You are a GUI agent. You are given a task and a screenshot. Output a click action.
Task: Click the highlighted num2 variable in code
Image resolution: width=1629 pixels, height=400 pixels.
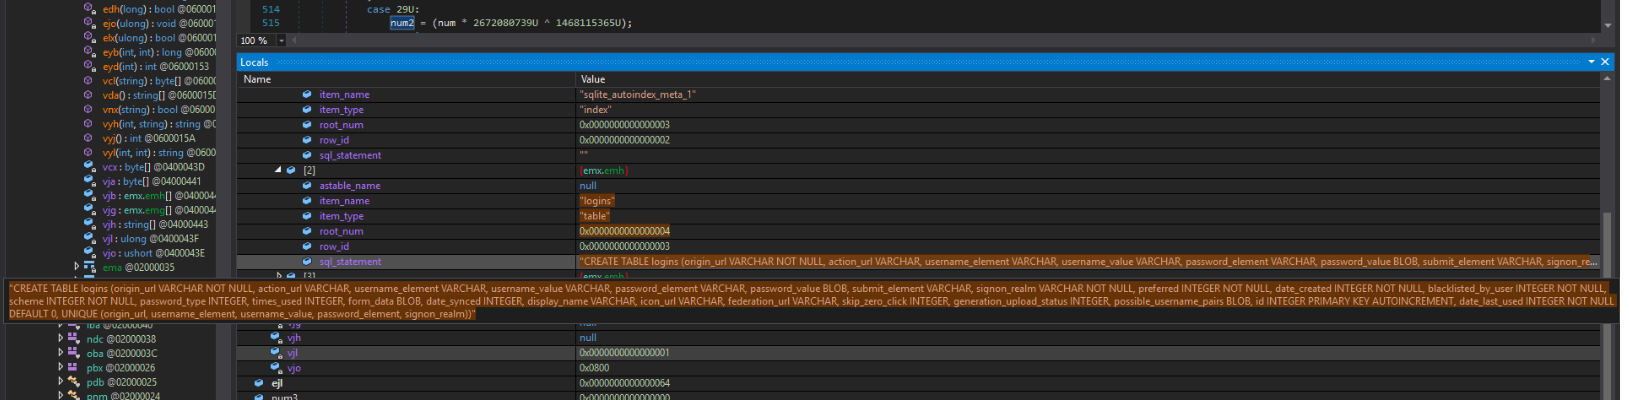[402, 23]
